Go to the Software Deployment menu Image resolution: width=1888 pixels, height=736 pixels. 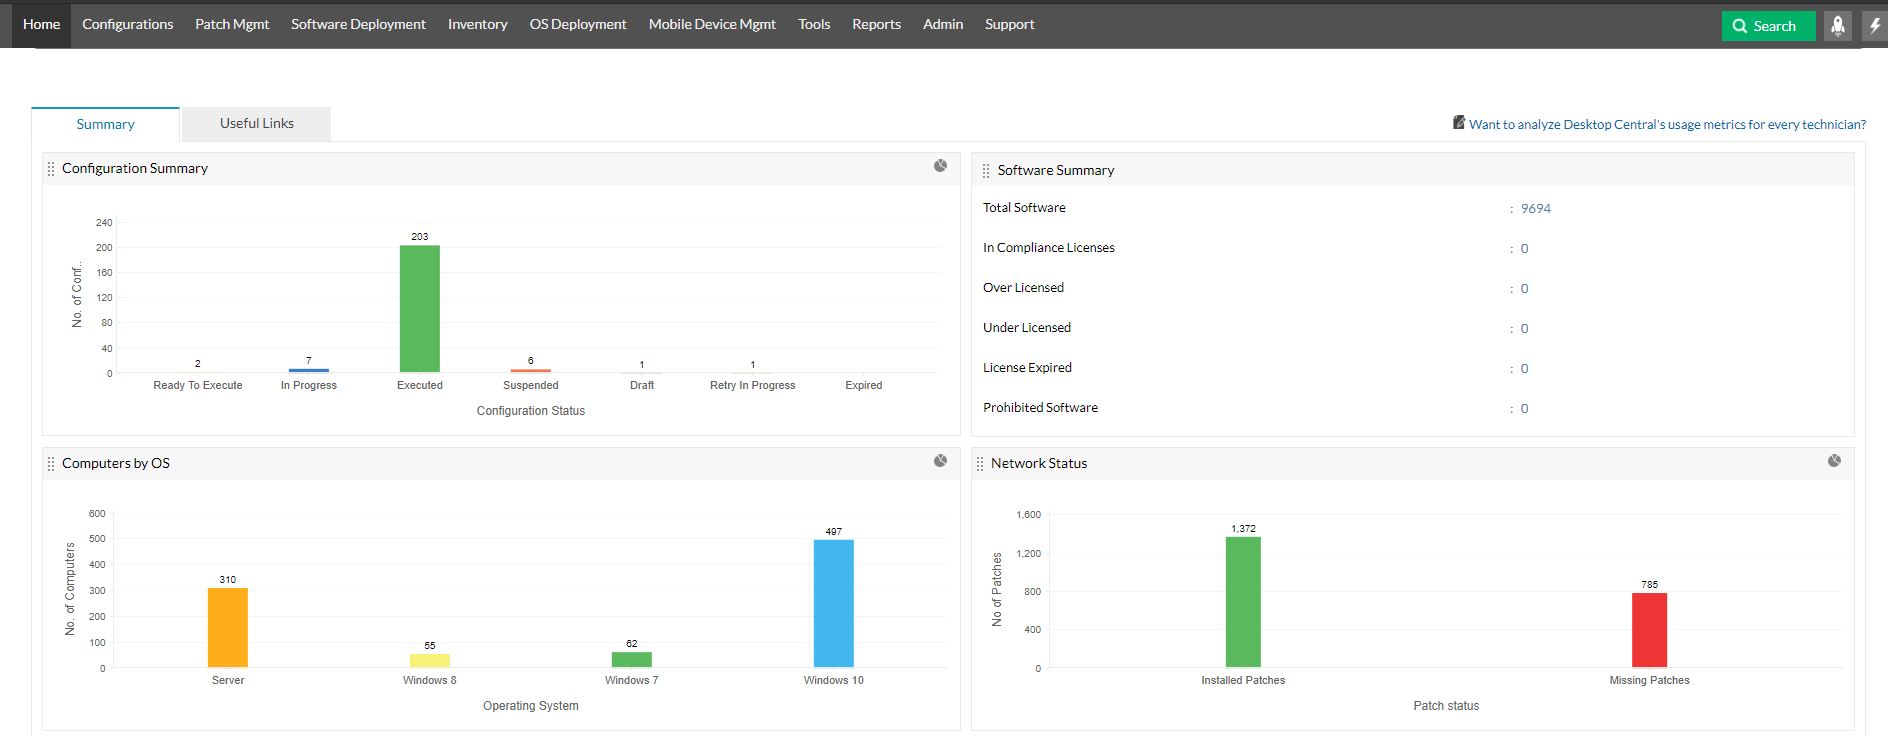tap(358, 24)
